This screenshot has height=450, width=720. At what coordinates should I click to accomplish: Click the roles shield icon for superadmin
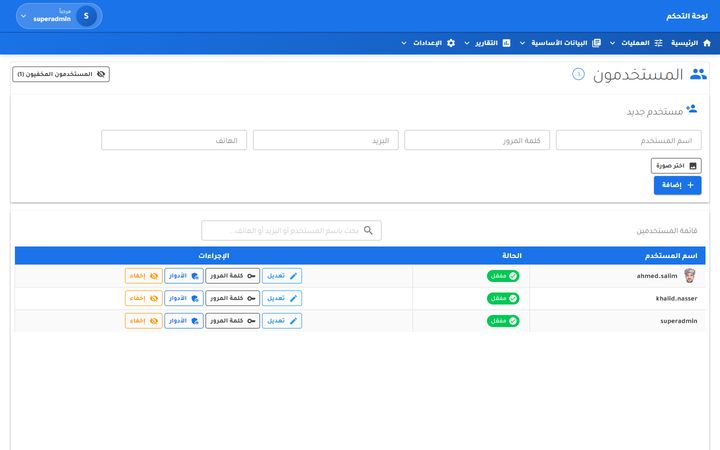pyautogui.click(x=195, y=321)
